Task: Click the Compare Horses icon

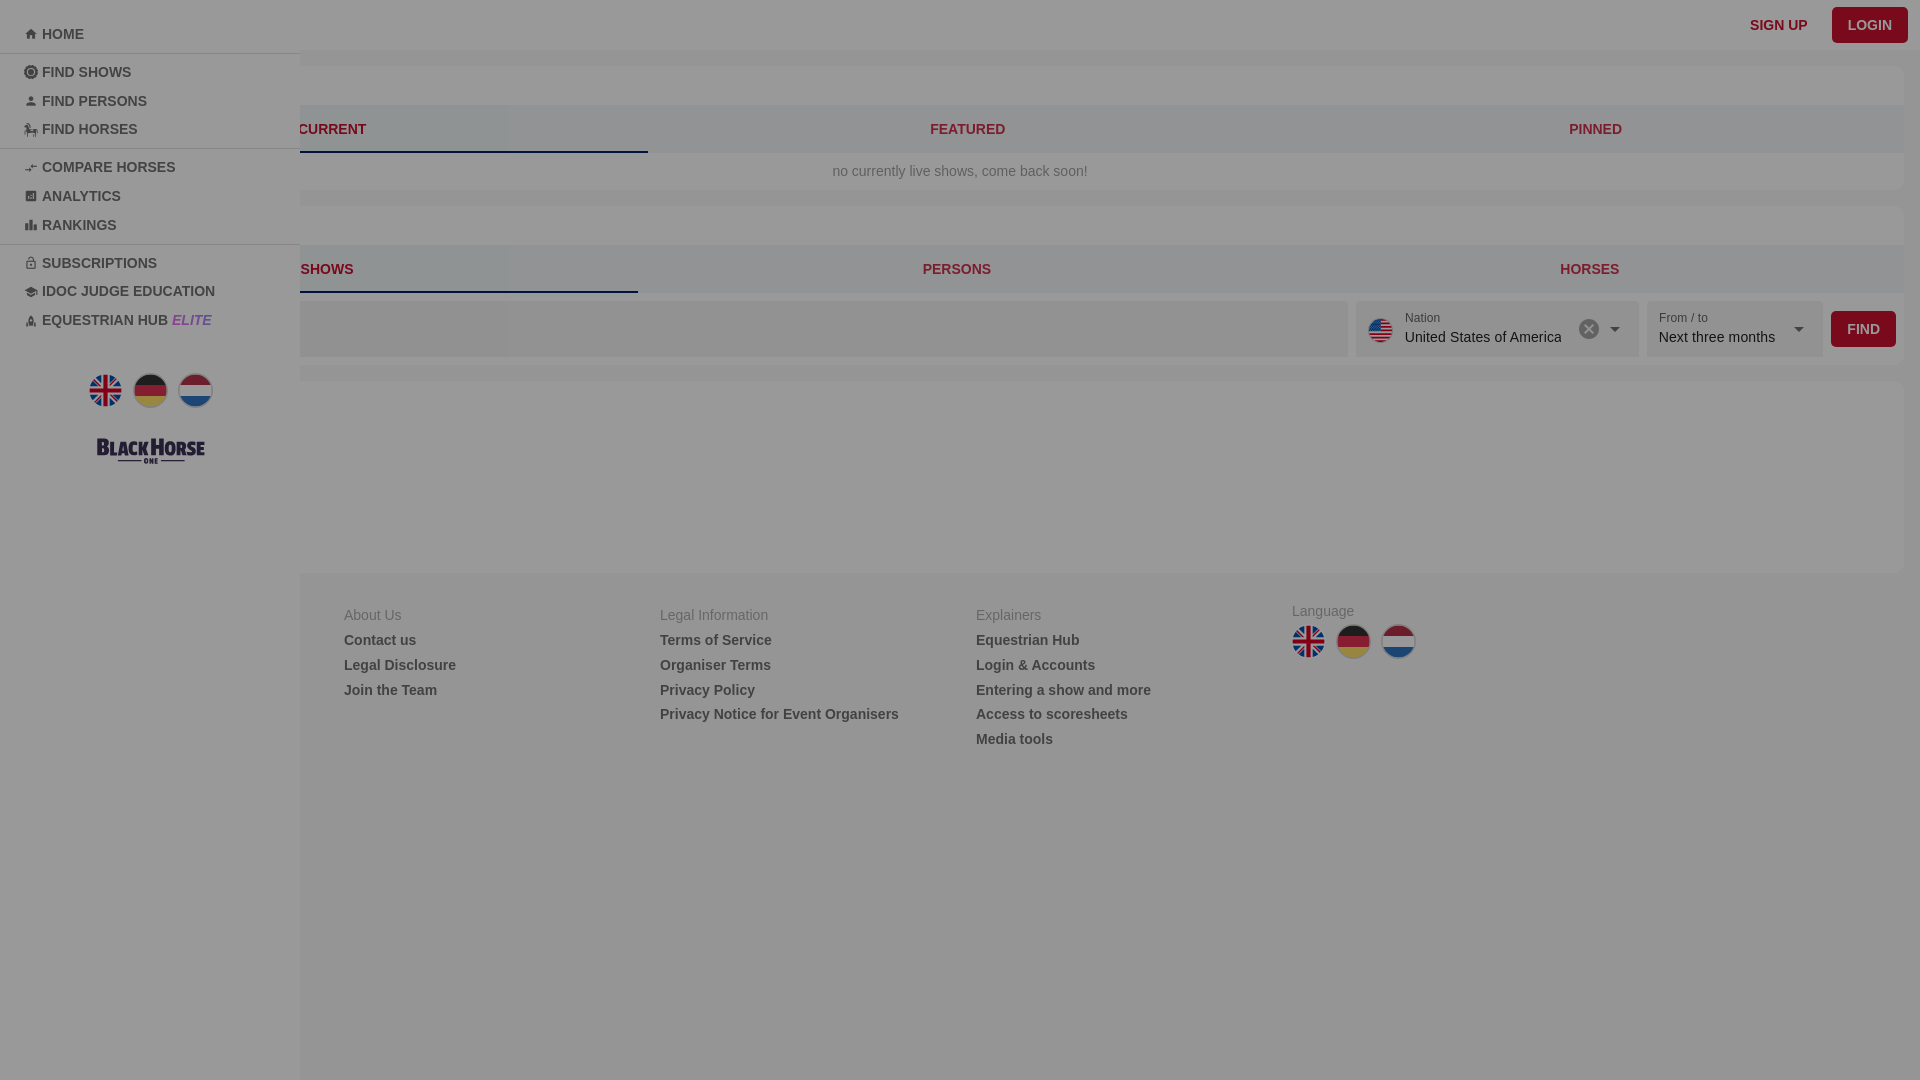Action: tap(31, 168)
